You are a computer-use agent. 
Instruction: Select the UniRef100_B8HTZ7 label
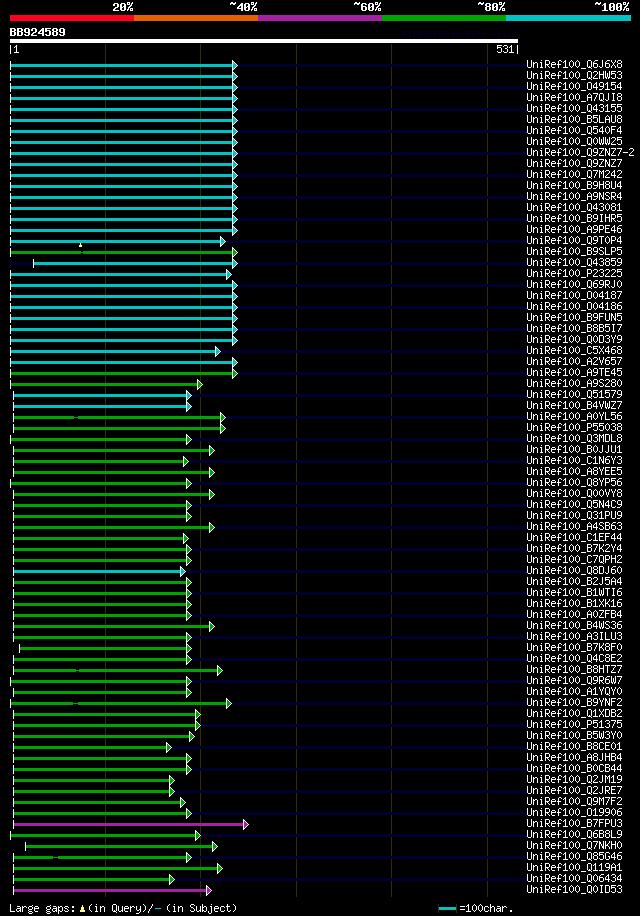pyautogui.click(x=574, y=670)
